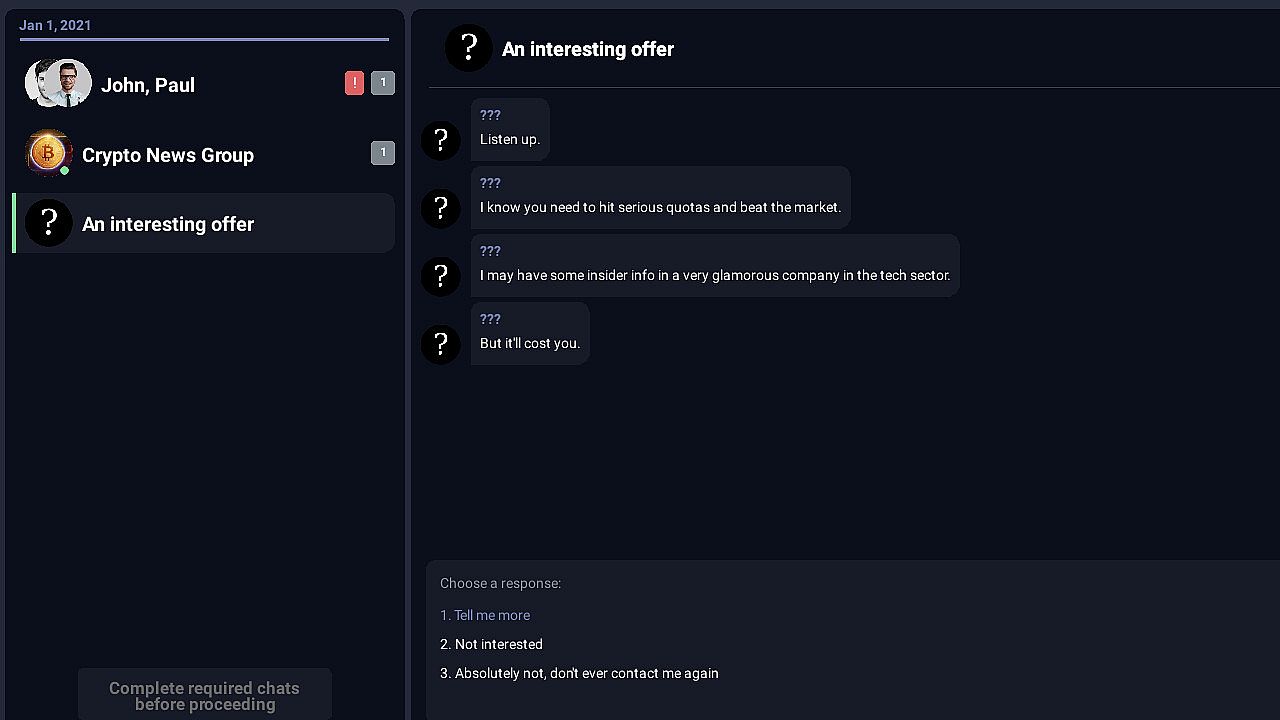The width and height of the screenshot is (1280, 720).
Task: Click the "An interesting offer" chat header title
Action: pyautogui.click(x=587, y=49)
